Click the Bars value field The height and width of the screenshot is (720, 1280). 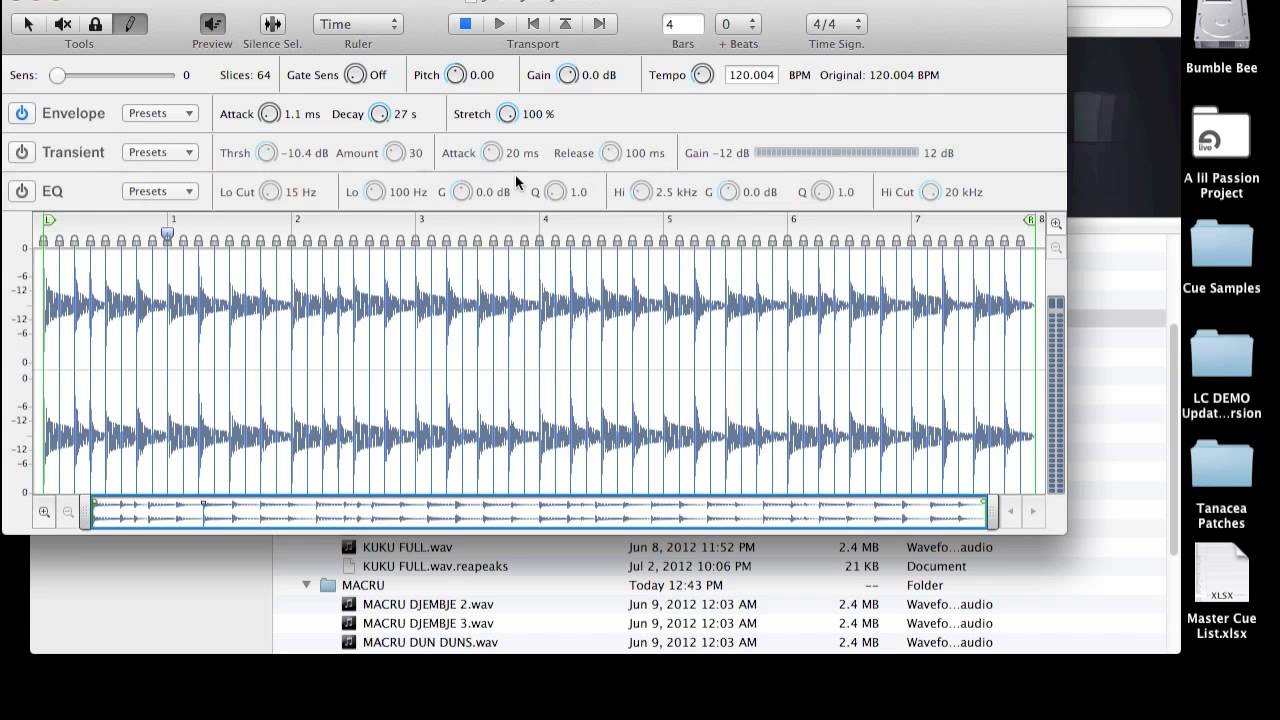683,24
